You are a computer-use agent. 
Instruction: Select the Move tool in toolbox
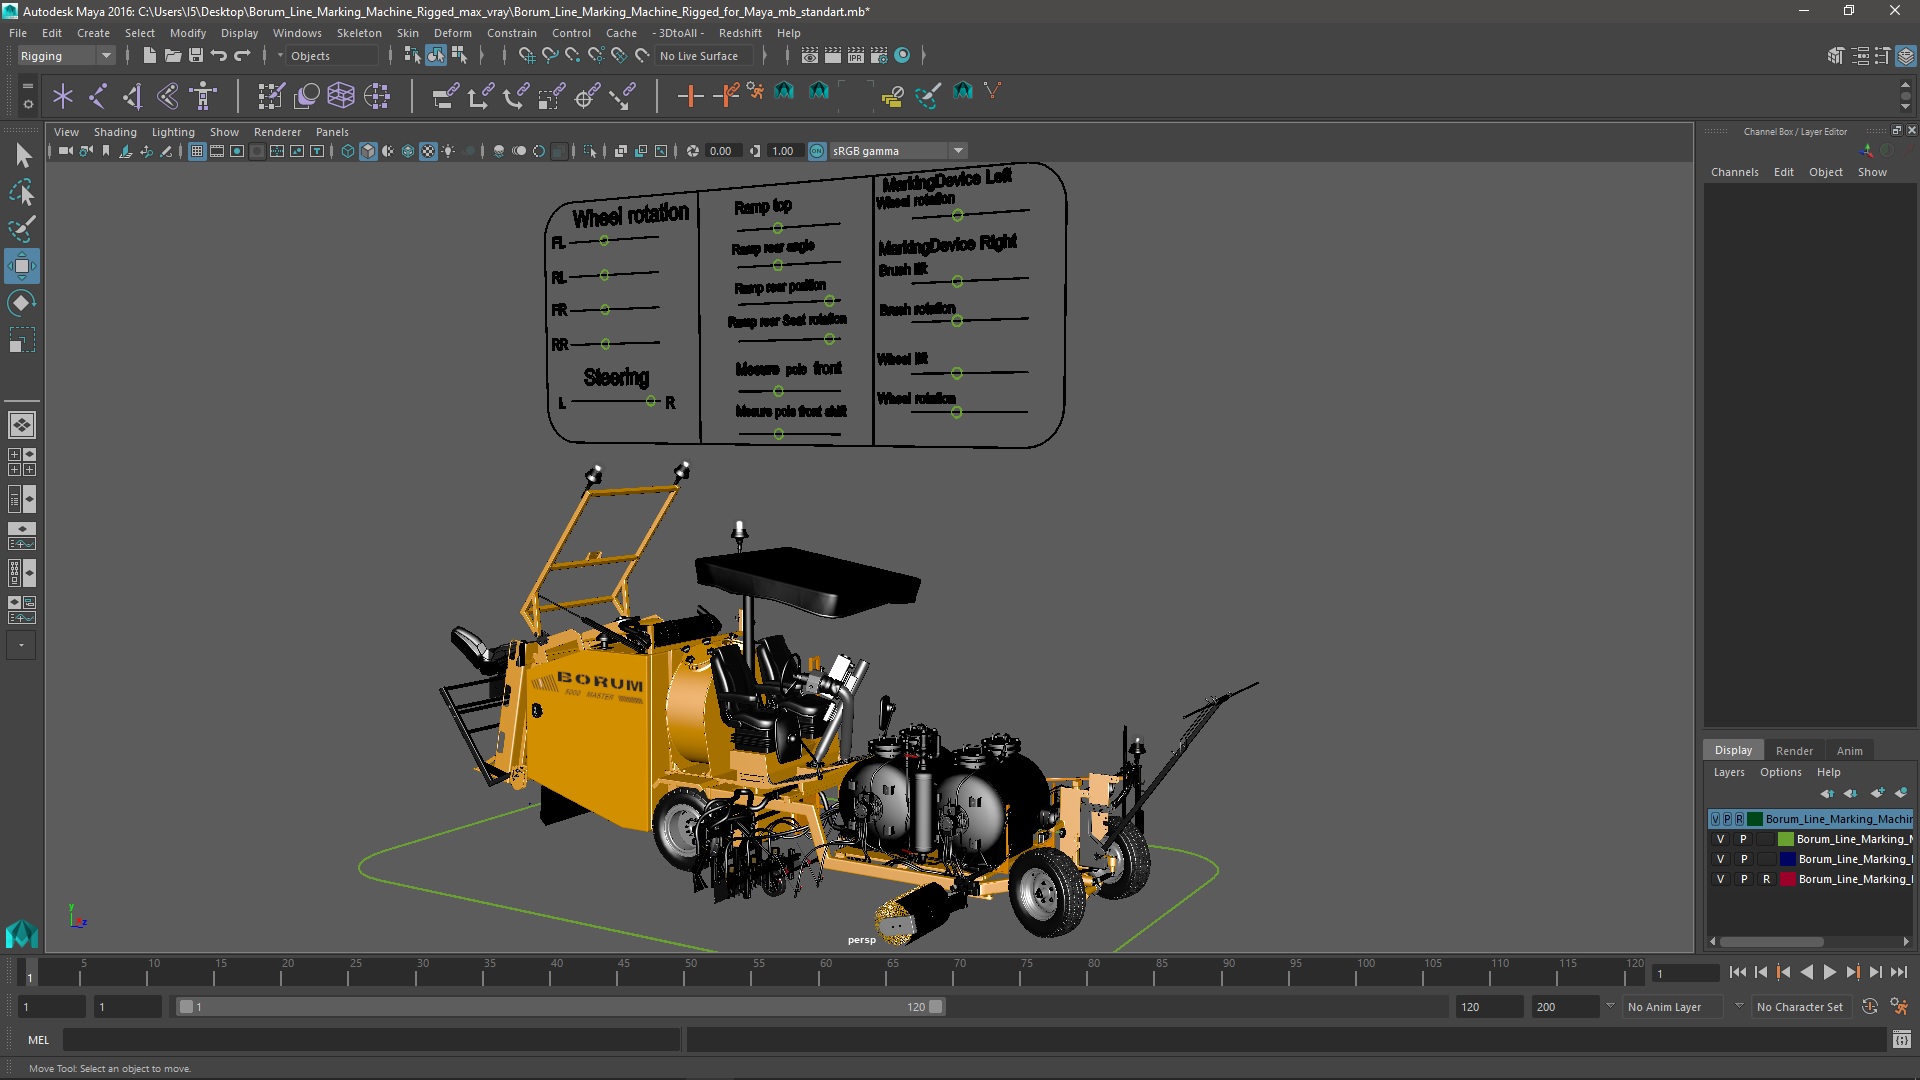(x=21, y=266)
